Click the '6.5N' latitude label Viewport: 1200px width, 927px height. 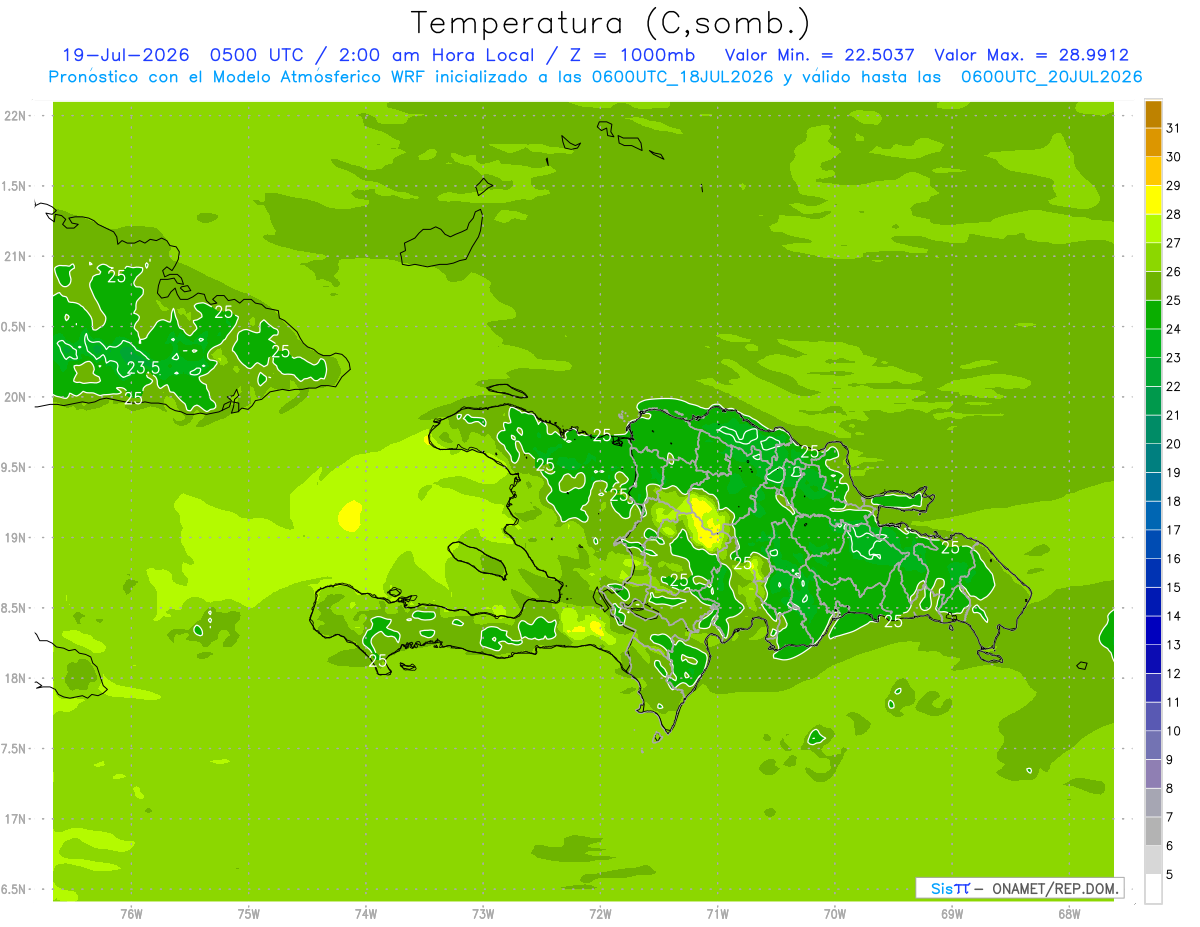pos(15,889)
